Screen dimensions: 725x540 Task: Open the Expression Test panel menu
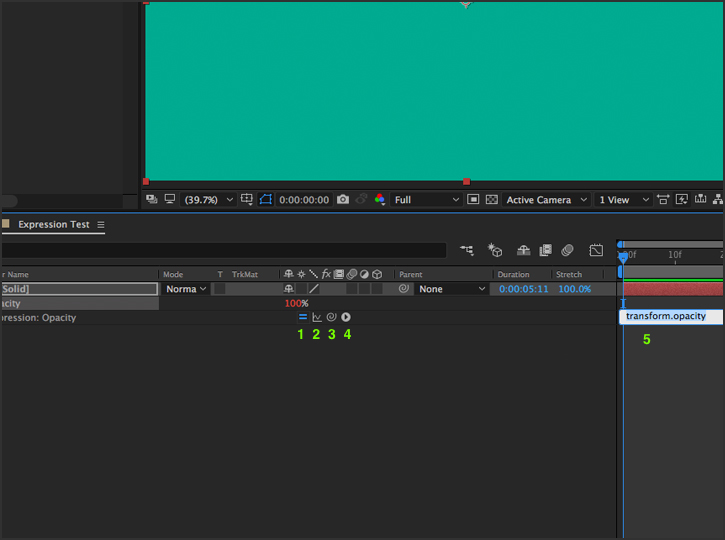click(x=101, y=225)
